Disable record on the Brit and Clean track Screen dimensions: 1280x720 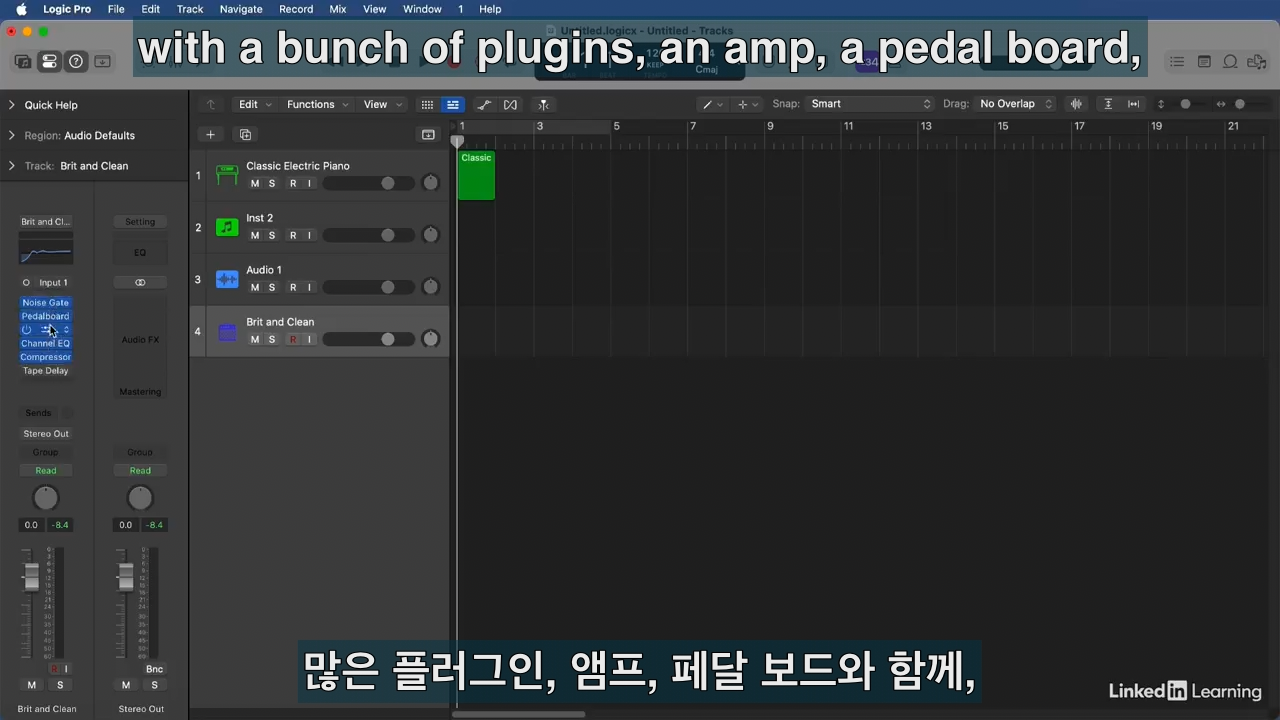point(293,340)
